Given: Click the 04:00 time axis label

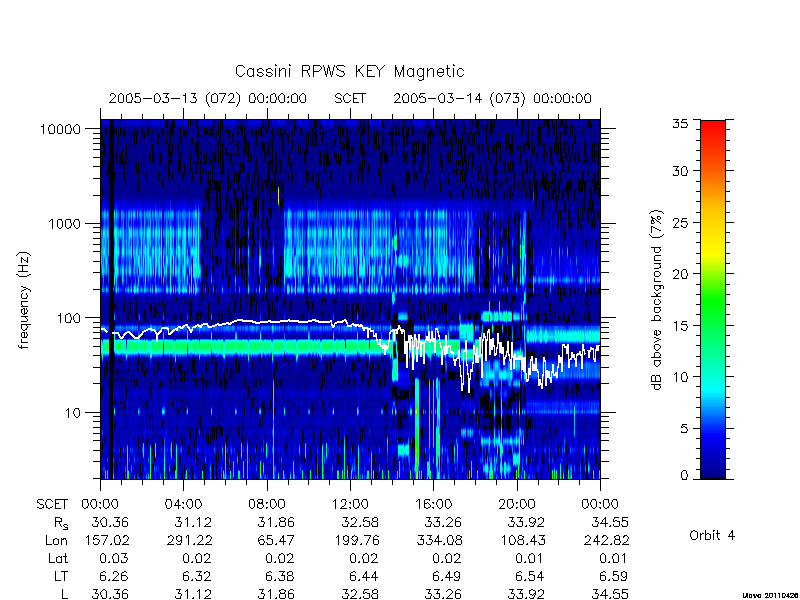Looking at the screenshot, I should (x=183, y=505).
